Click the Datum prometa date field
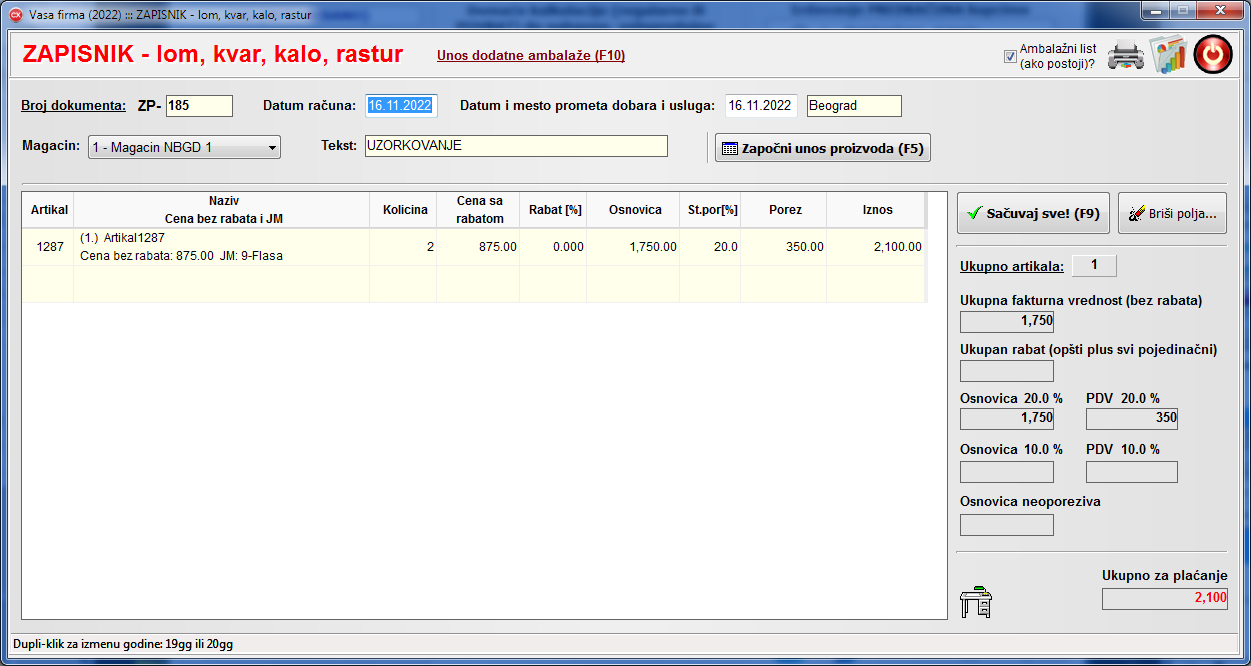Screen dimensions: 1251x666 761,106
